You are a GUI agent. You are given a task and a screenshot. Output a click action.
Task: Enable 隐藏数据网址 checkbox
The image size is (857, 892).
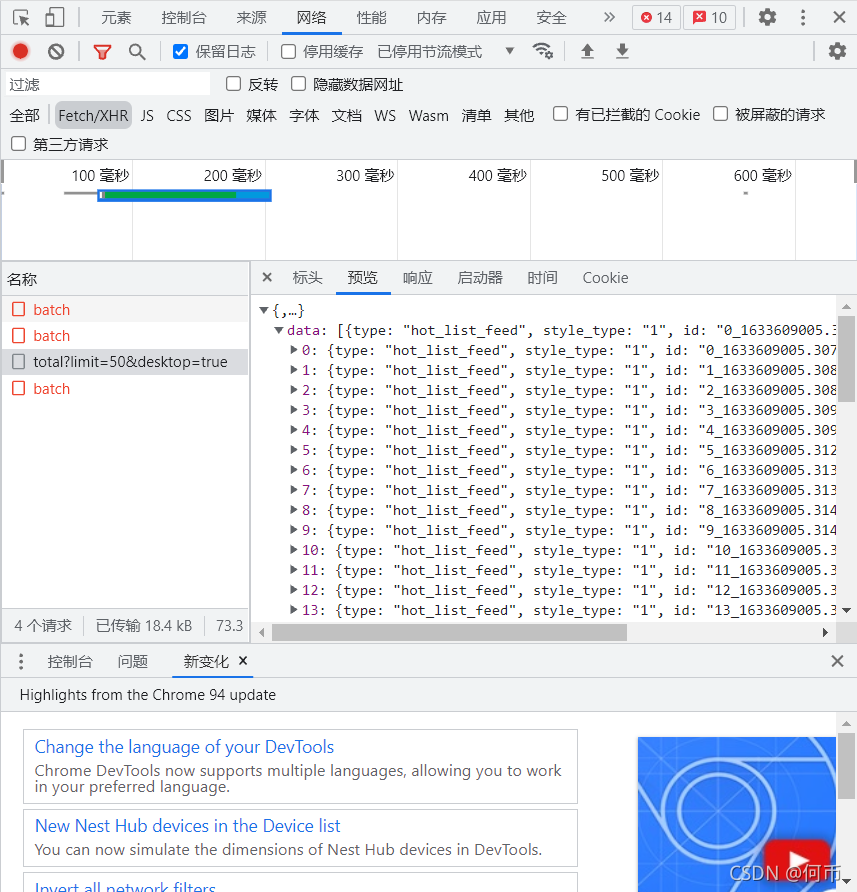(x=299, y=84)
